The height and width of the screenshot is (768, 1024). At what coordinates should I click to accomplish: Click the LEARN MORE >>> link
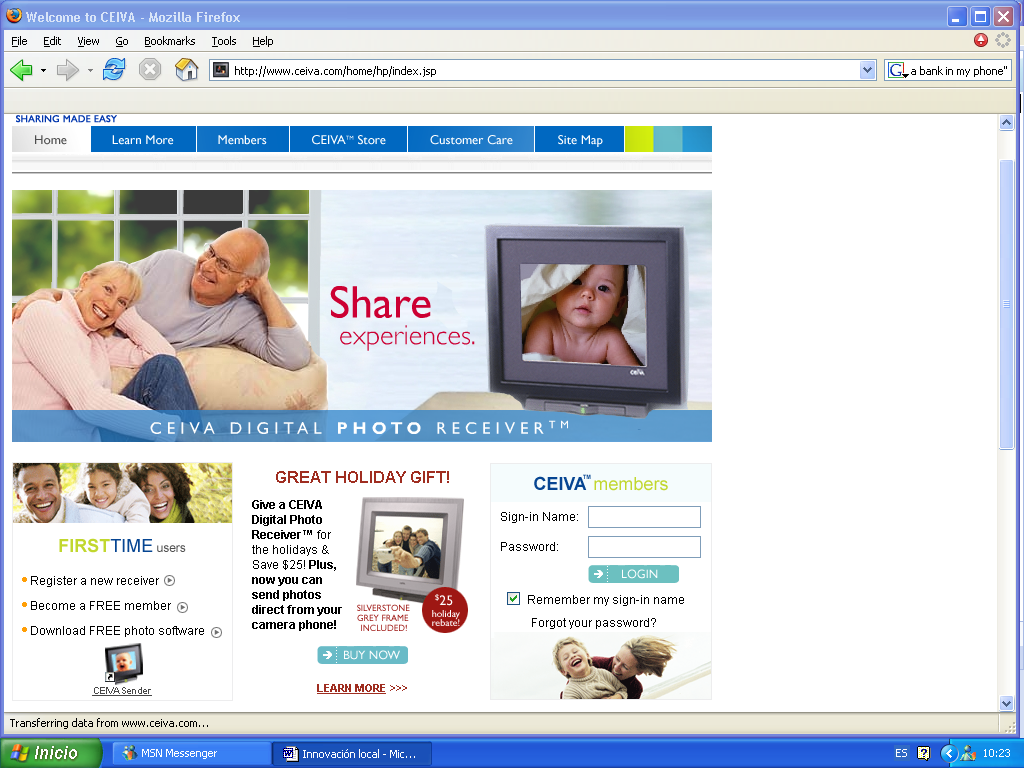coord(362,688)
